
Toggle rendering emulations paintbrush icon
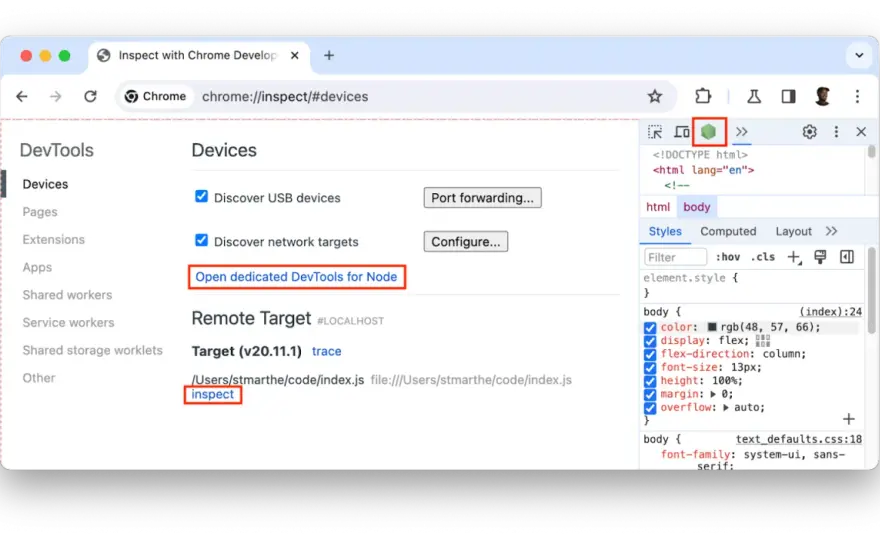coord(821,257)
